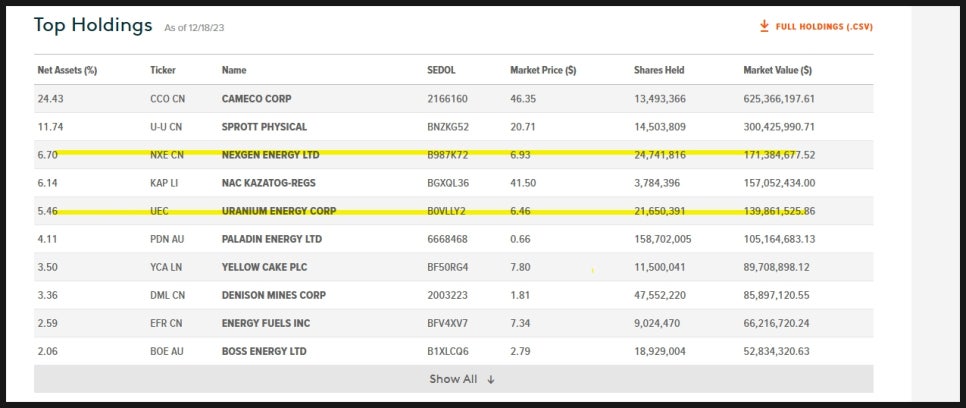Image resolution: width=966 pixels, height=408 pixels.
Task: Click net assets value 24.43
Action: [x=51, y=99]
